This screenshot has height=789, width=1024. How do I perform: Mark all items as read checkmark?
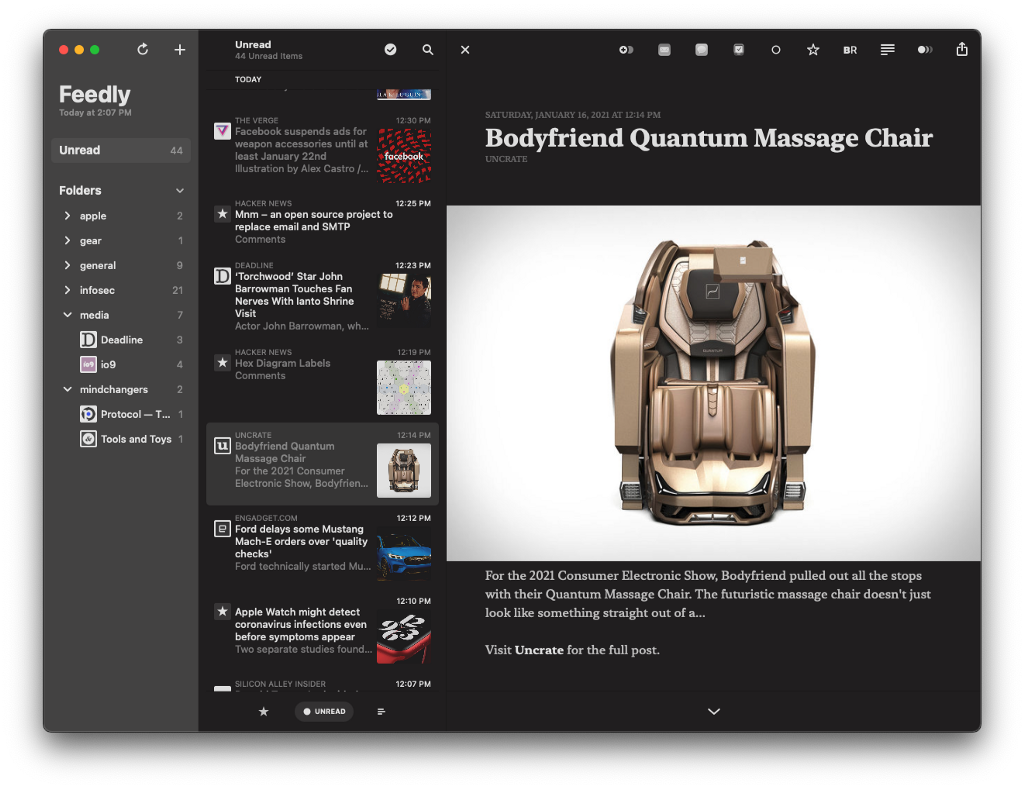pos(391,50)
